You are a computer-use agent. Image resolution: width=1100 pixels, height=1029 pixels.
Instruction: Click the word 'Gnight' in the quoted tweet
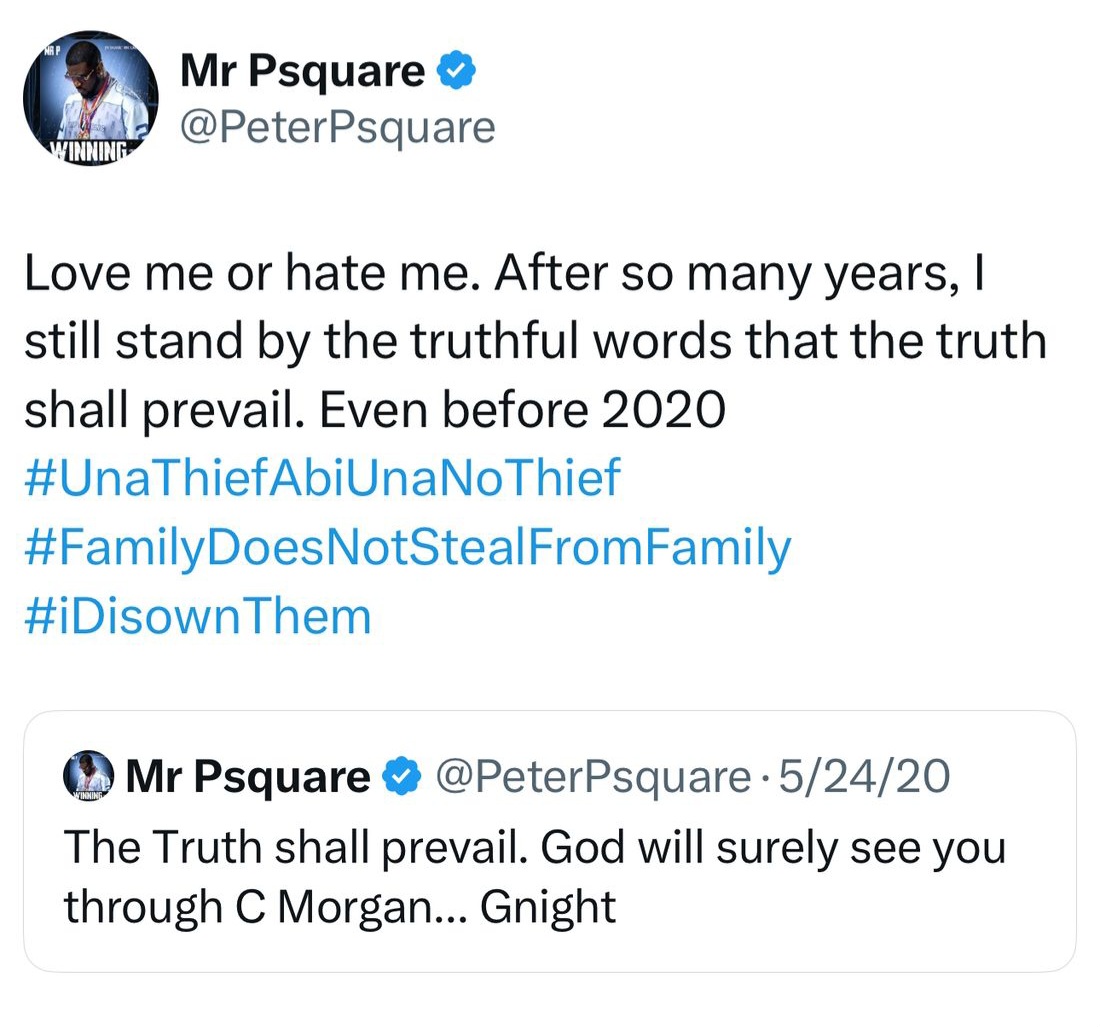(x=548, y=907)
